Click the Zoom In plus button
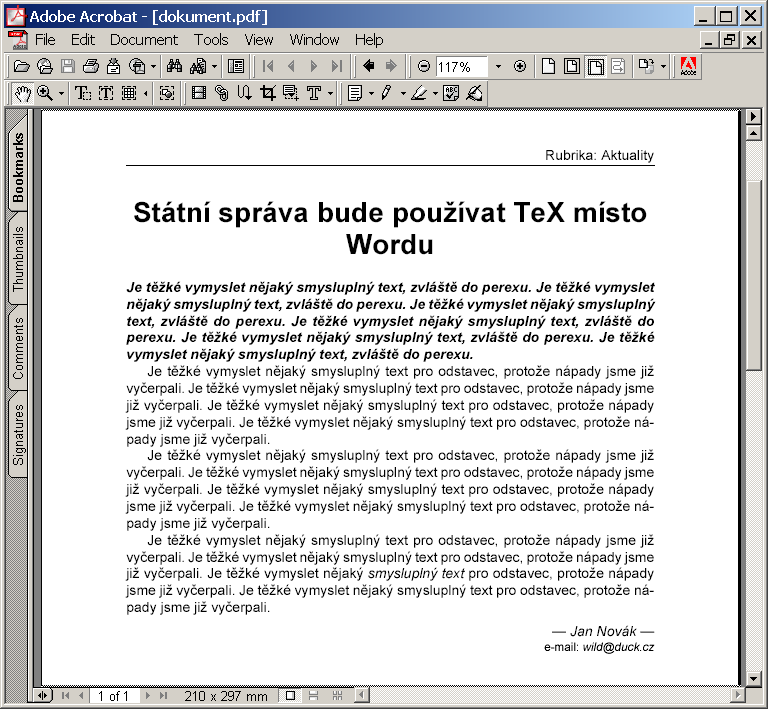Screen dimensions: 768x709 pyautogui.click(x=520, y=66)
